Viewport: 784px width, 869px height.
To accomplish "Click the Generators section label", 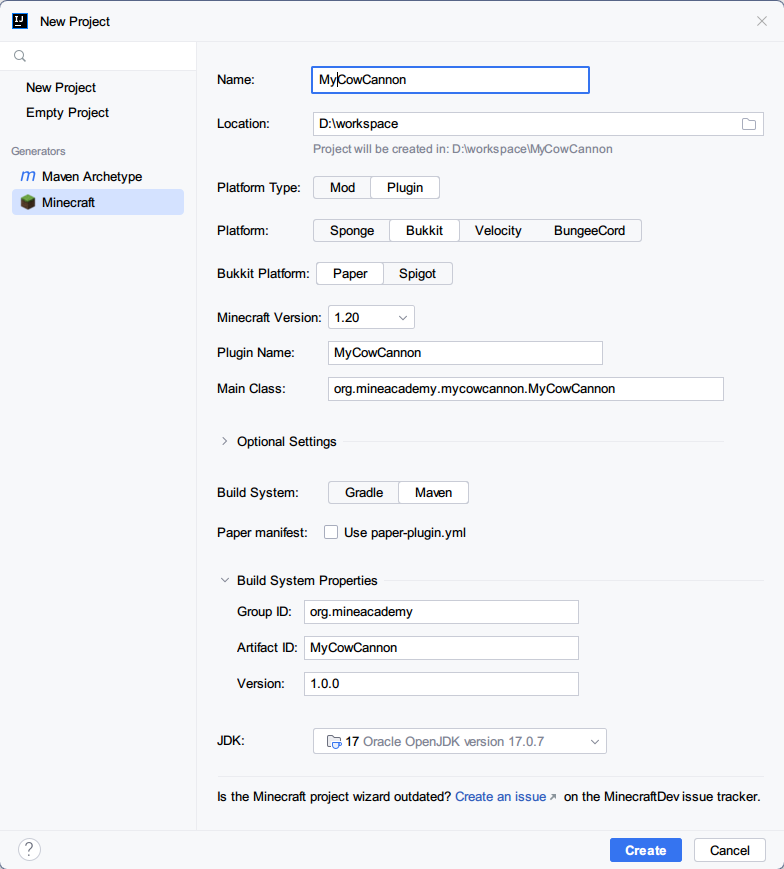I will click(38, 151).
